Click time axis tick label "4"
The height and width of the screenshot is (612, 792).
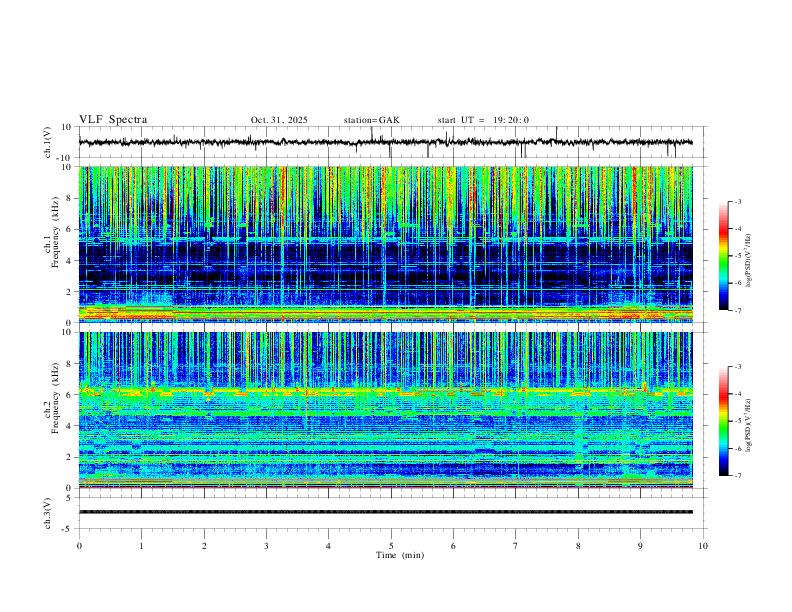coord(328,546)
